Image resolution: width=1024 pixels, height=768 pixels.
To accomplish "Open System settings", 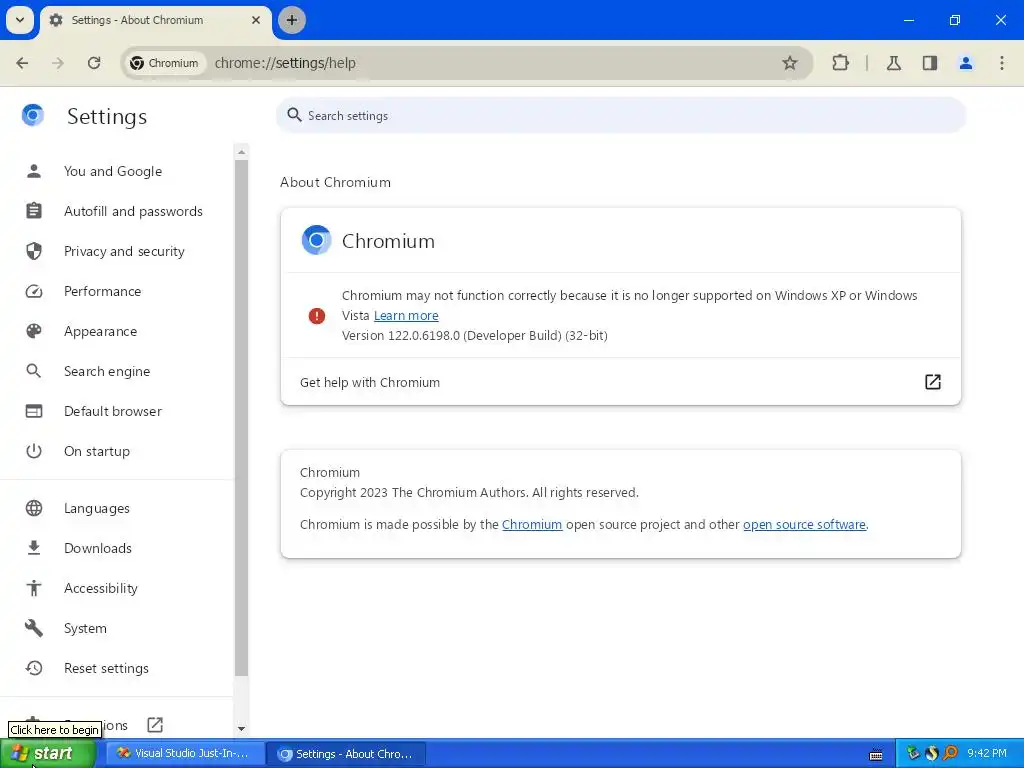I will (x=85, y=628).
